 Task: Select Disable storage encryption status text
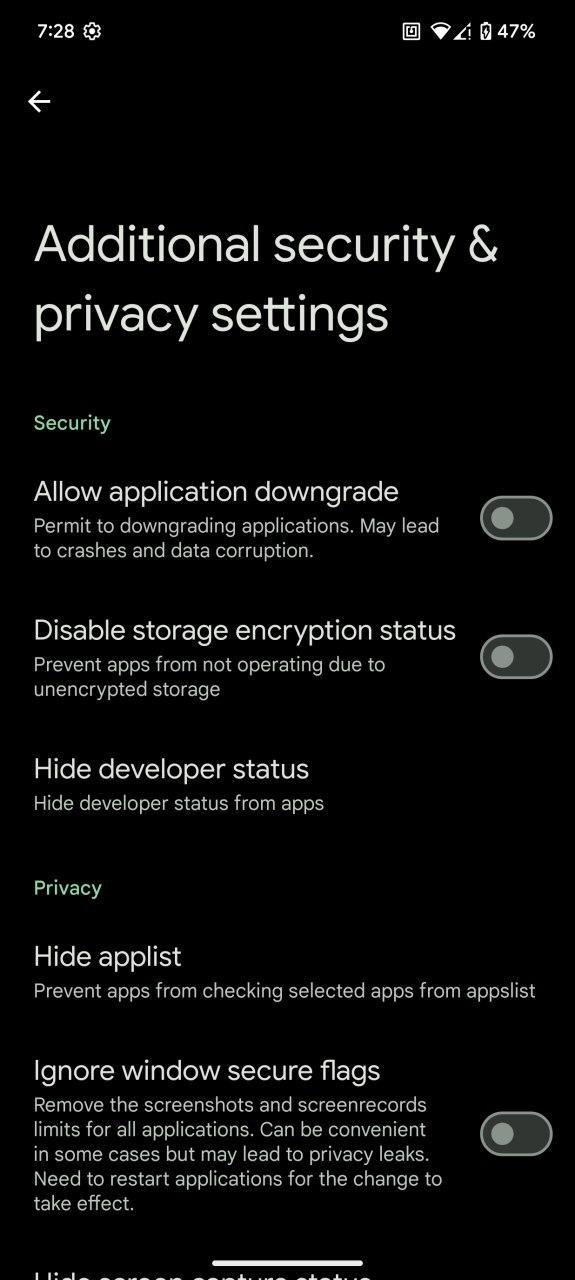click(x=245, y=630)
